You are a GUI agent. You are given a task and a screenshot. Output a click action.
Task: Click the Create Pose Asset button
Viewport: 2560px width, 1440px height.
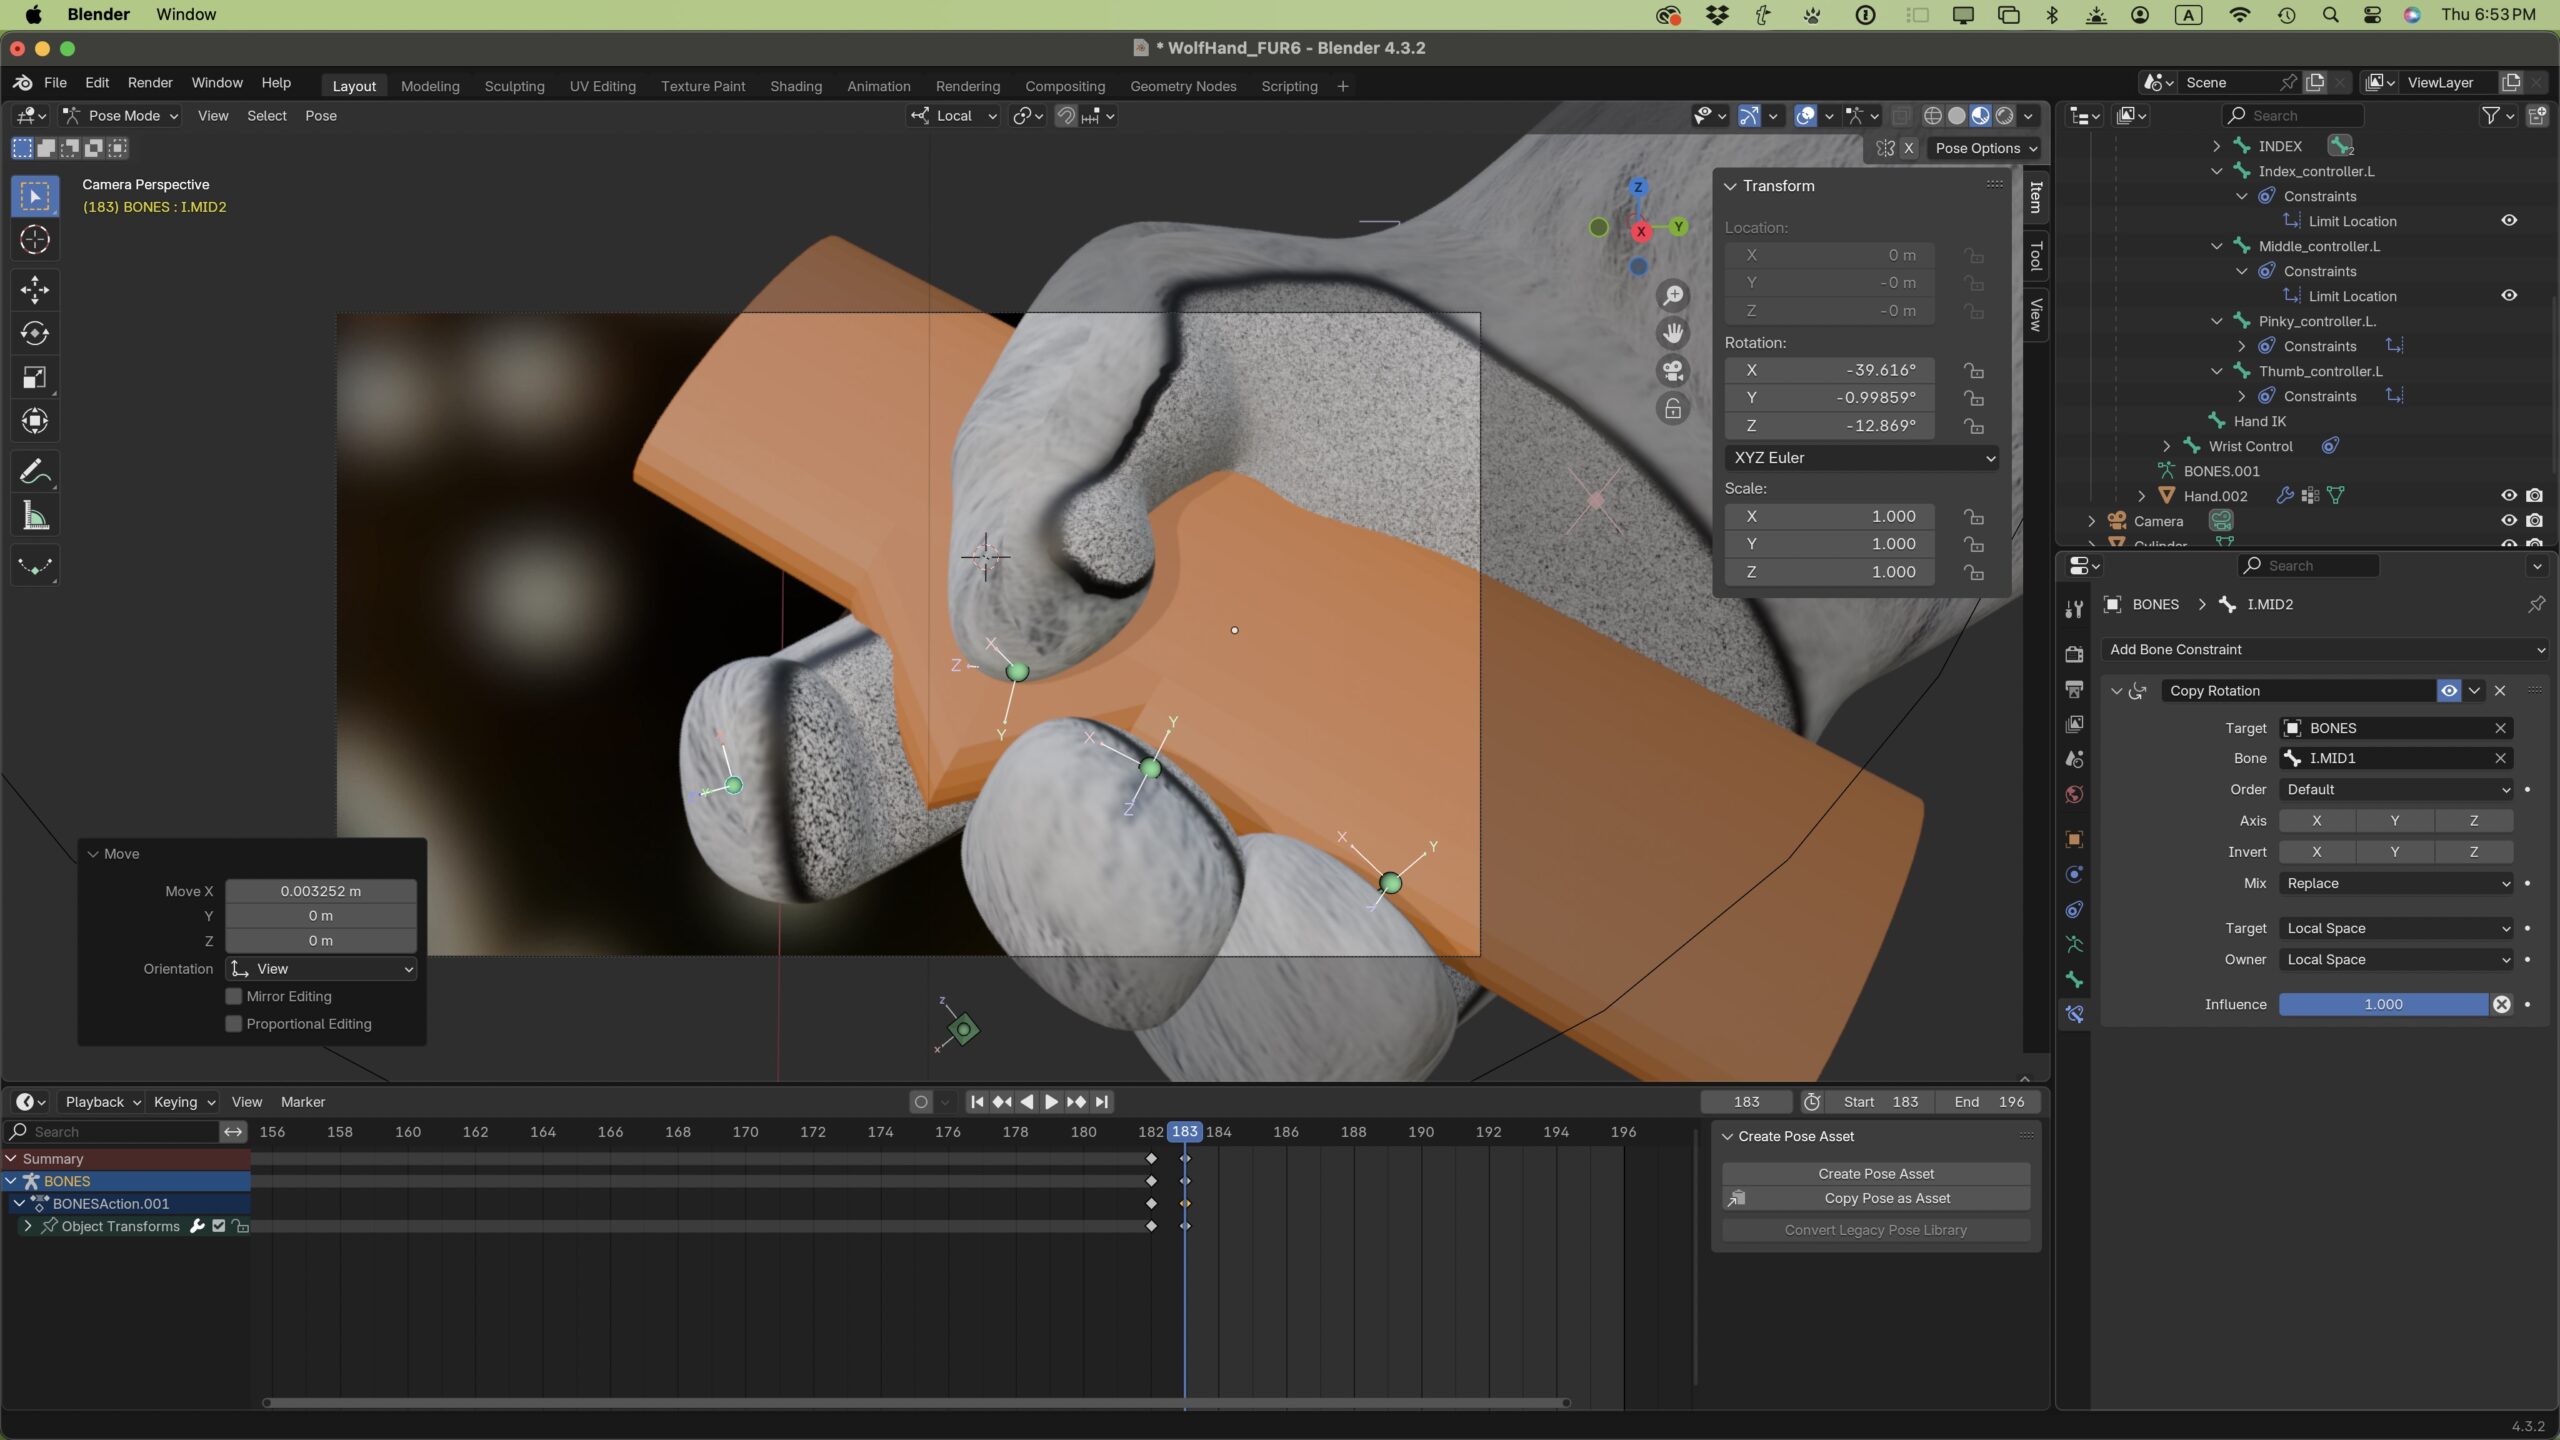(1875, 1173)
